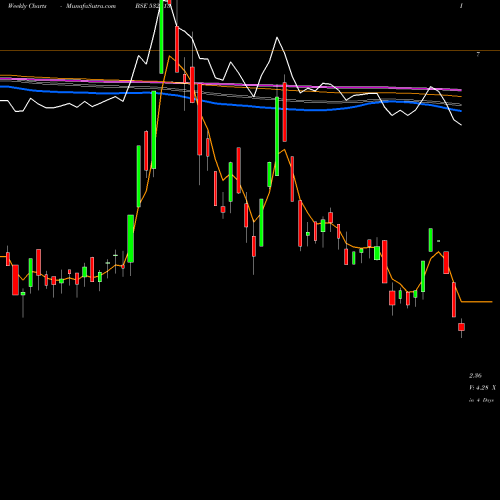Click the '2.36' price value
Screen dimensions: 500x500
[475, 376]
